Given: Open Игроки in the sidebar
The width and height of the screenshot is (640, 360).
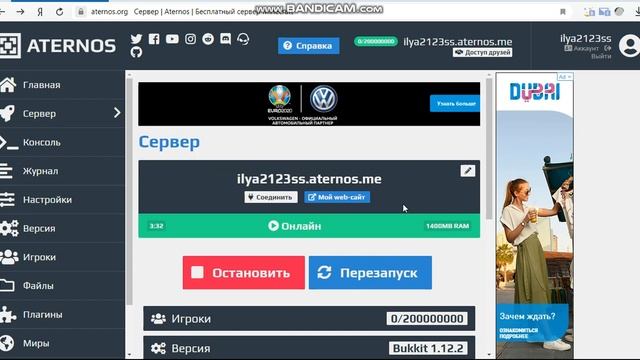Looking at the screenshot, I should pyautogui.click(x=62, y=257).
